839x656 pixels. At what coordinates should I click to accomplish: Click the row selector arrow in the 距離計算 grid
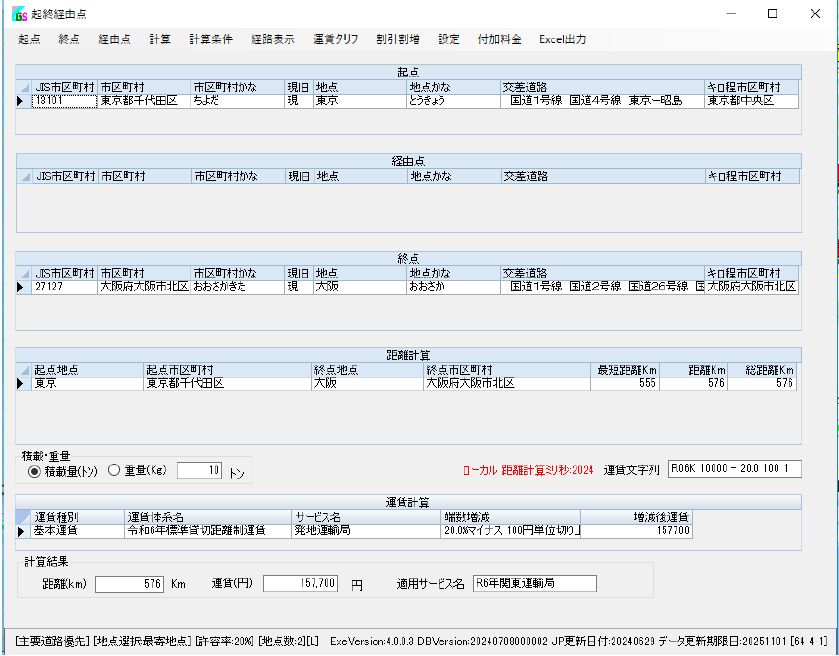[23, 383]
